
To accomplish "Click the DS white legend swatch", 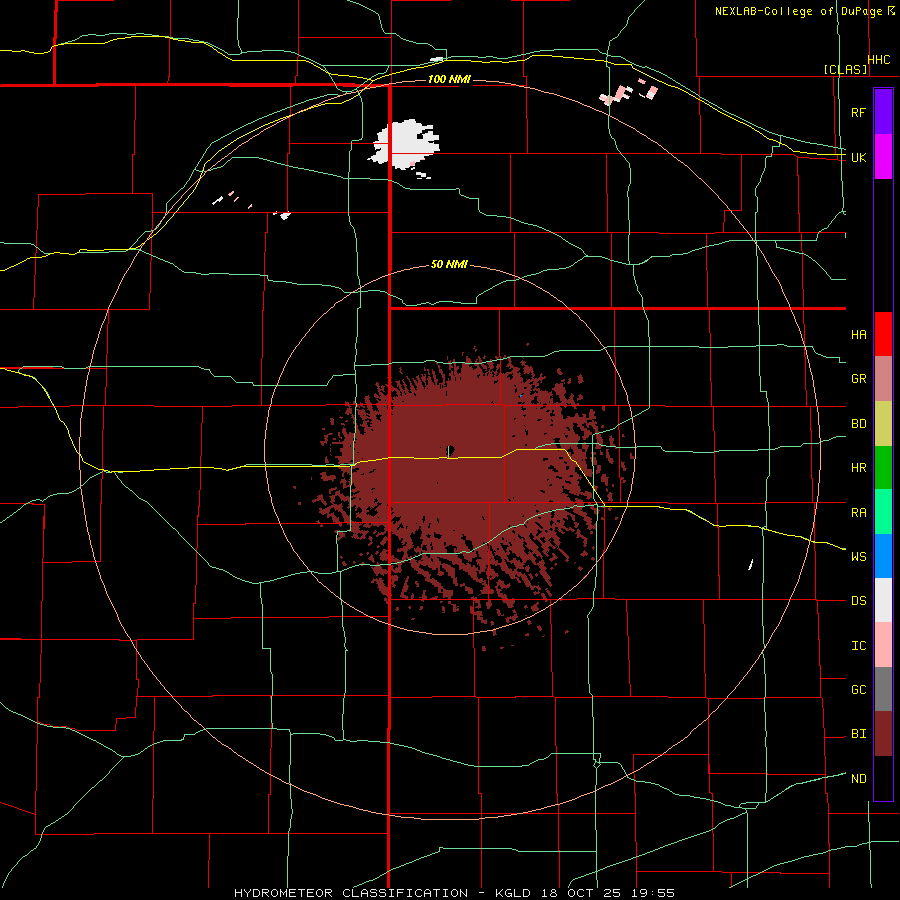I will coord(883,600).
